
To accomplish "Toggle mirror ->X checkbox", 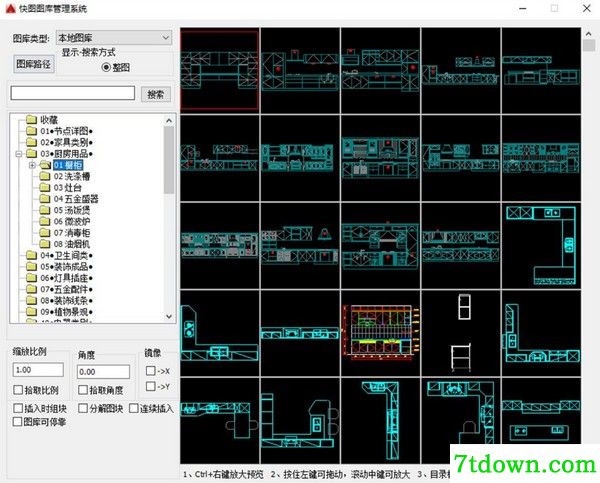I will [151, 371].
